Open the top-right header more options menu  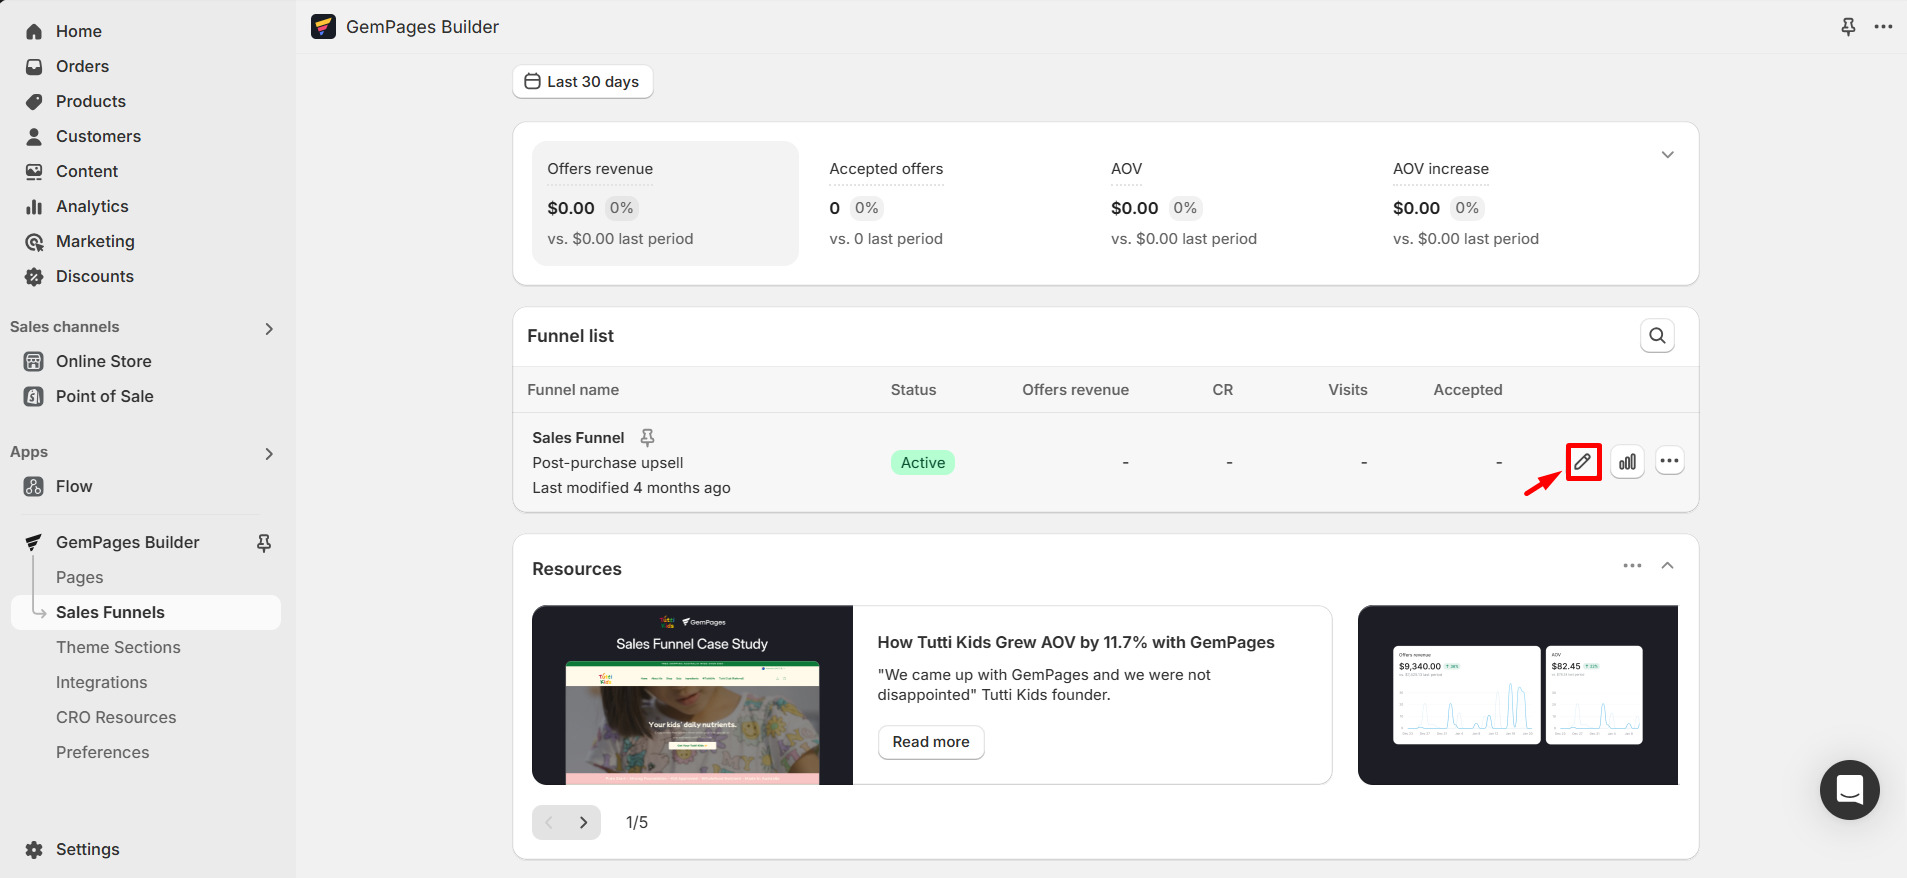pos(1883,27)
